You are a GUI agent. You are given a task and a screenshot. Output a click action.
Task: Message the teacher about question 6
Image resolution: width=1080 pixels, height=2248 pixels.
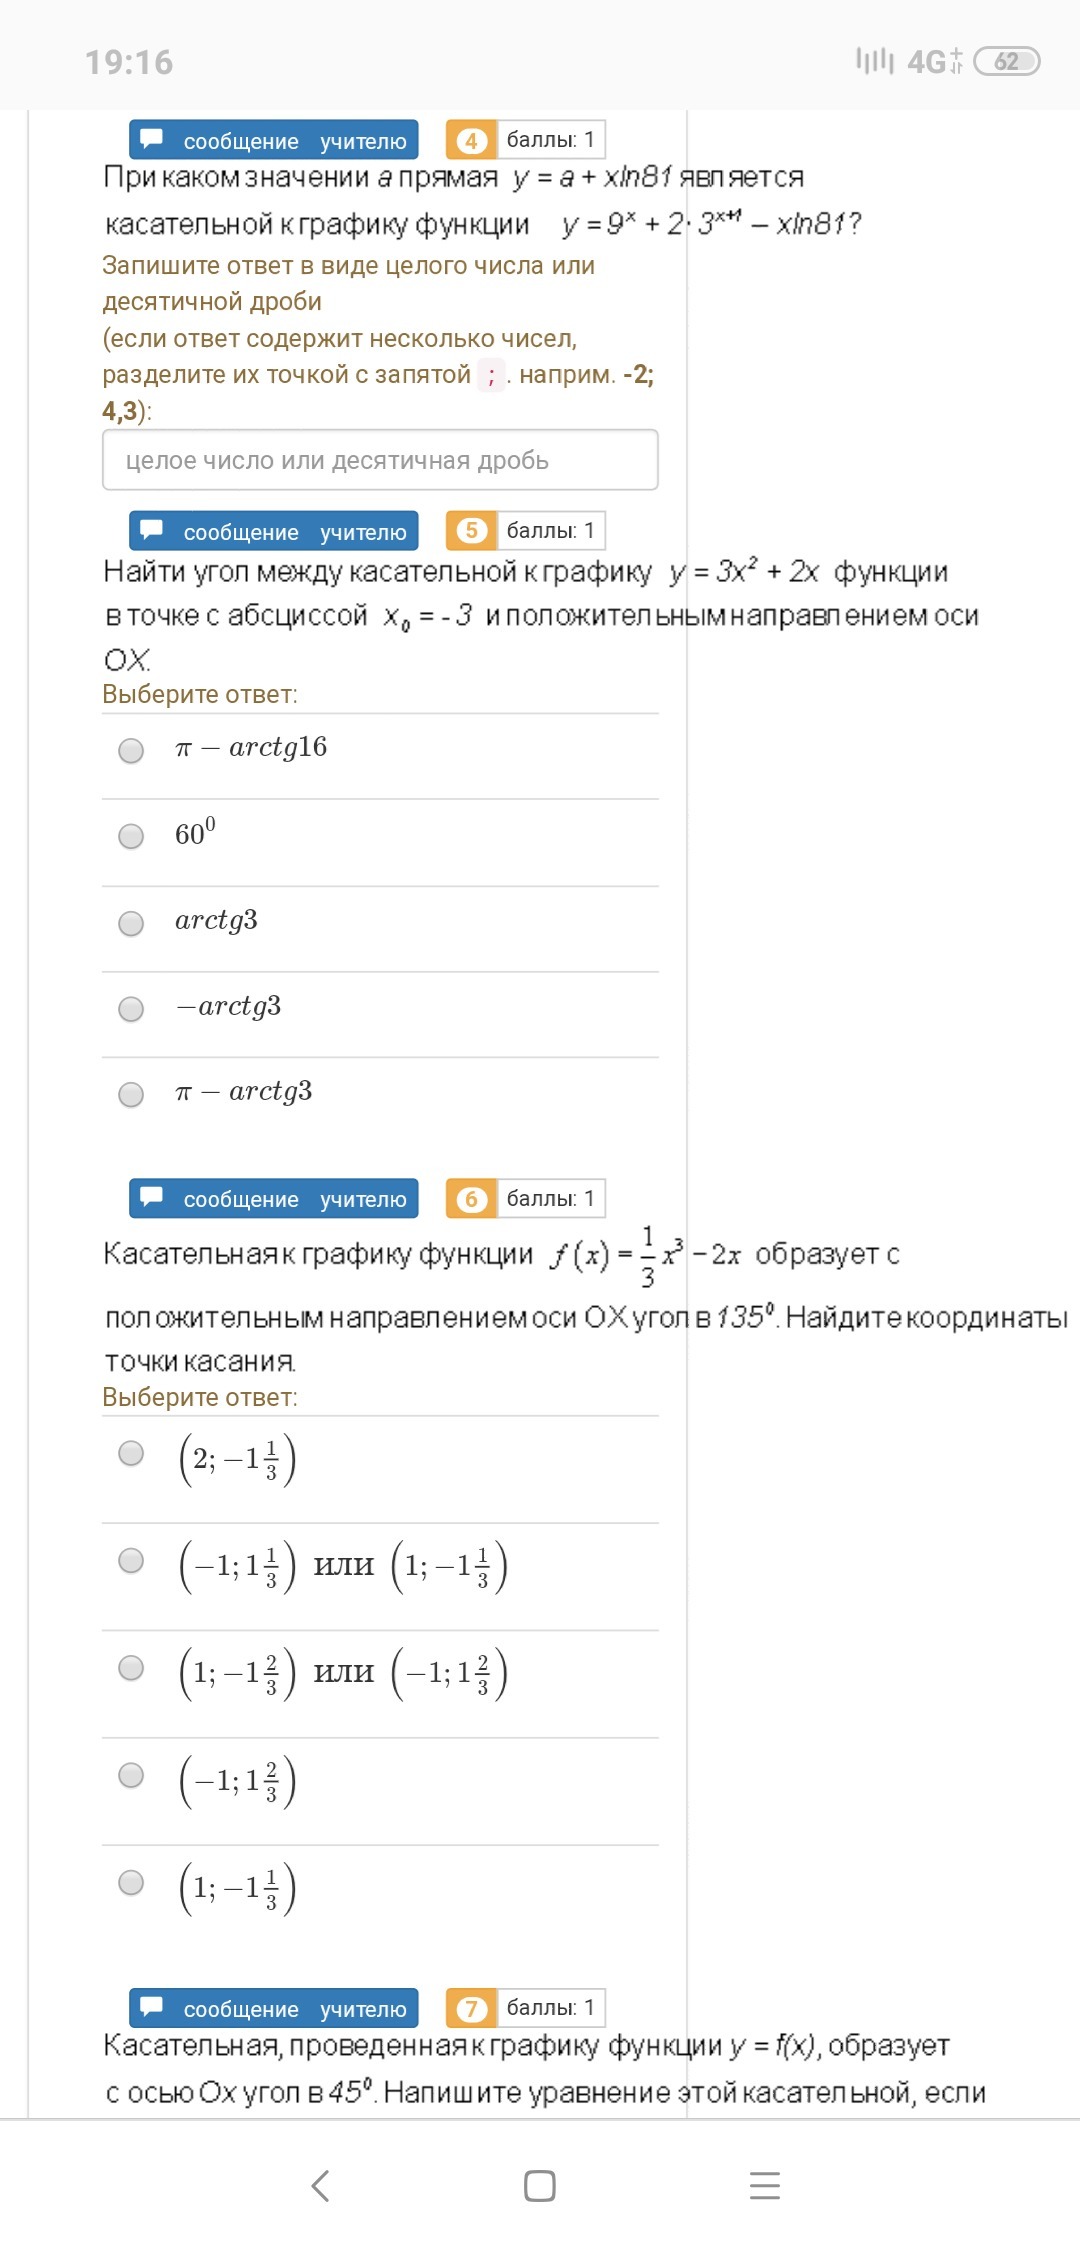coord(273,1199)
